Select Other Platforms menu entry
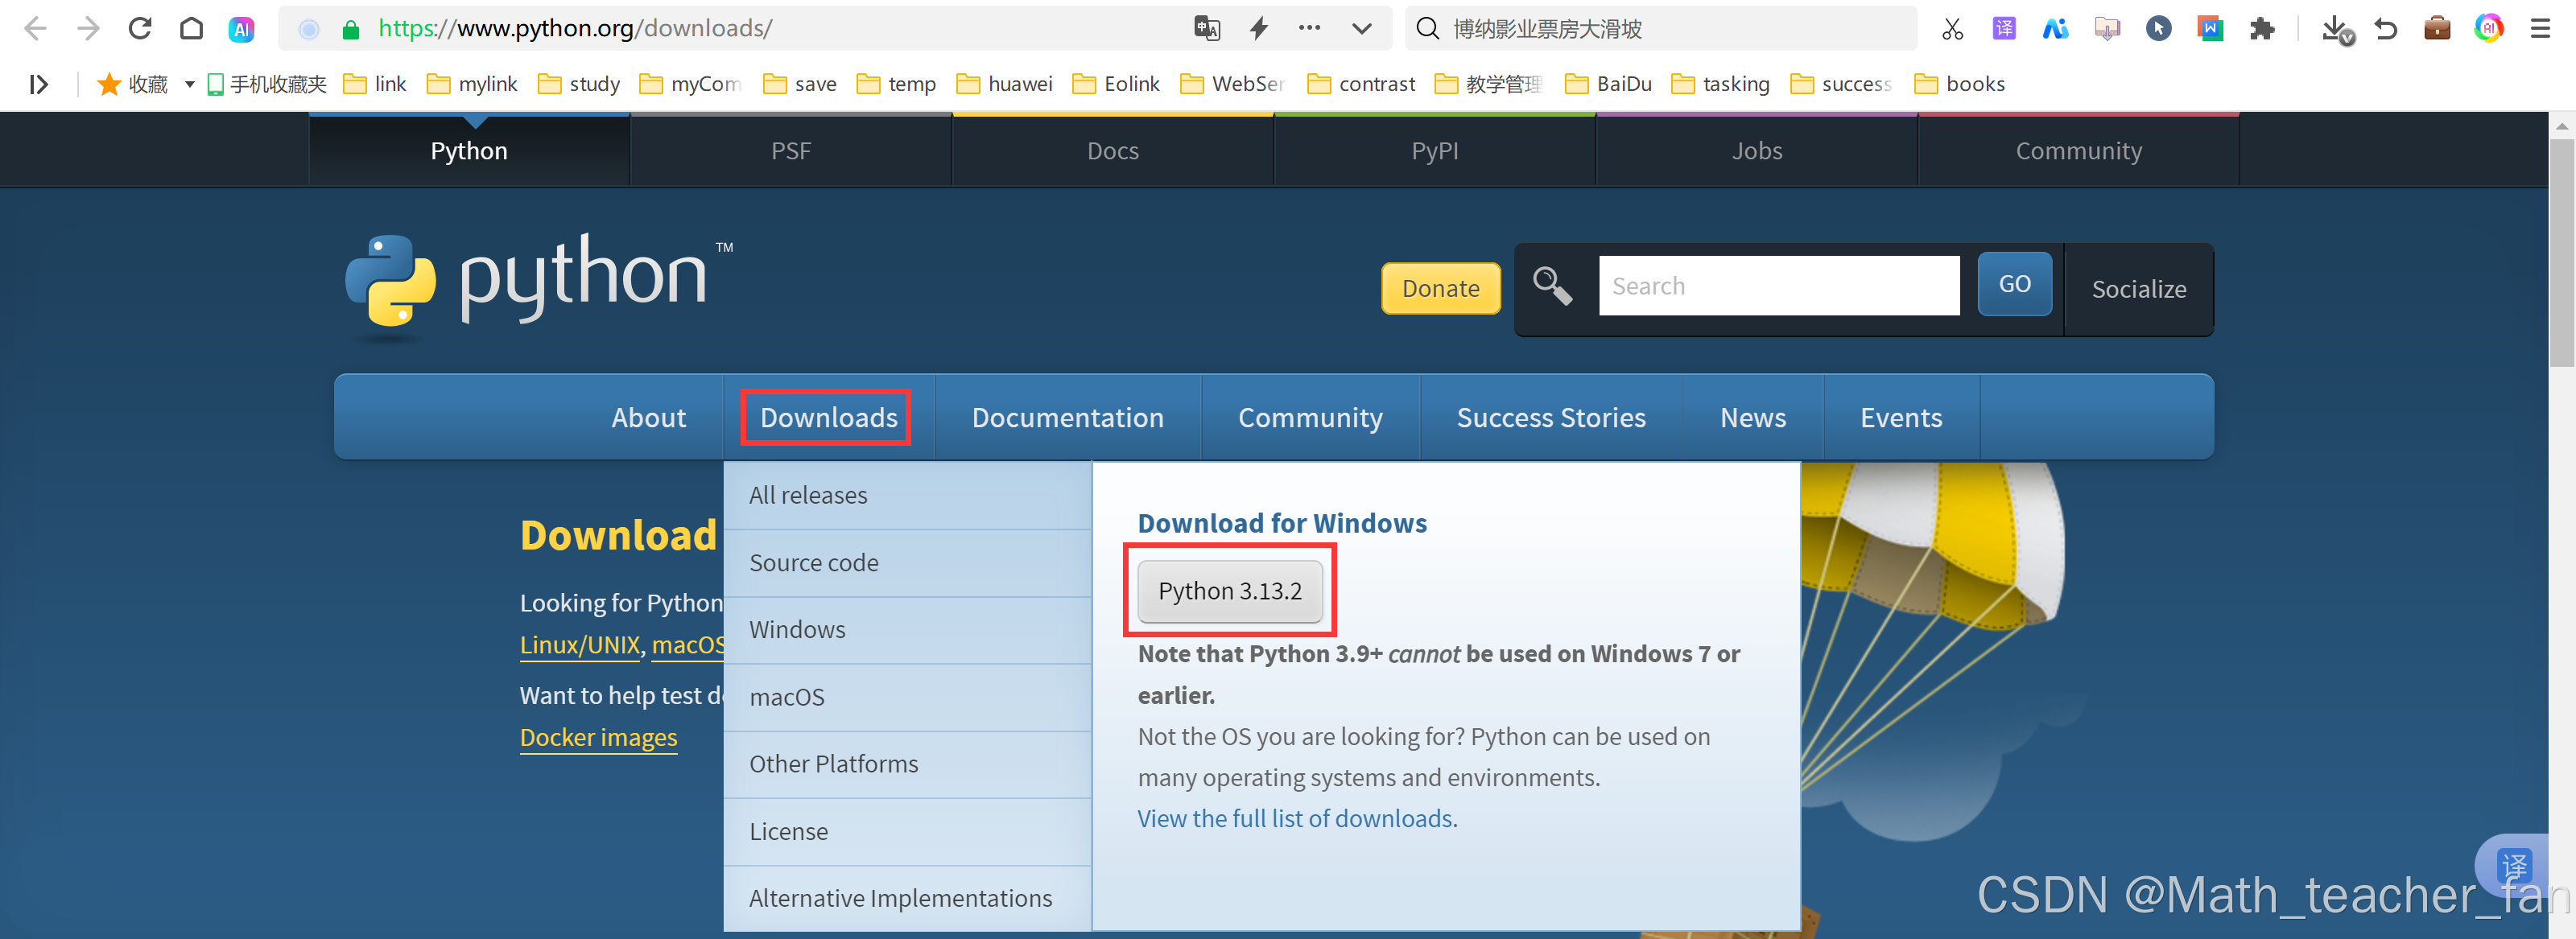This screenshot has height=939, width=2576. [x=907, y=764]
